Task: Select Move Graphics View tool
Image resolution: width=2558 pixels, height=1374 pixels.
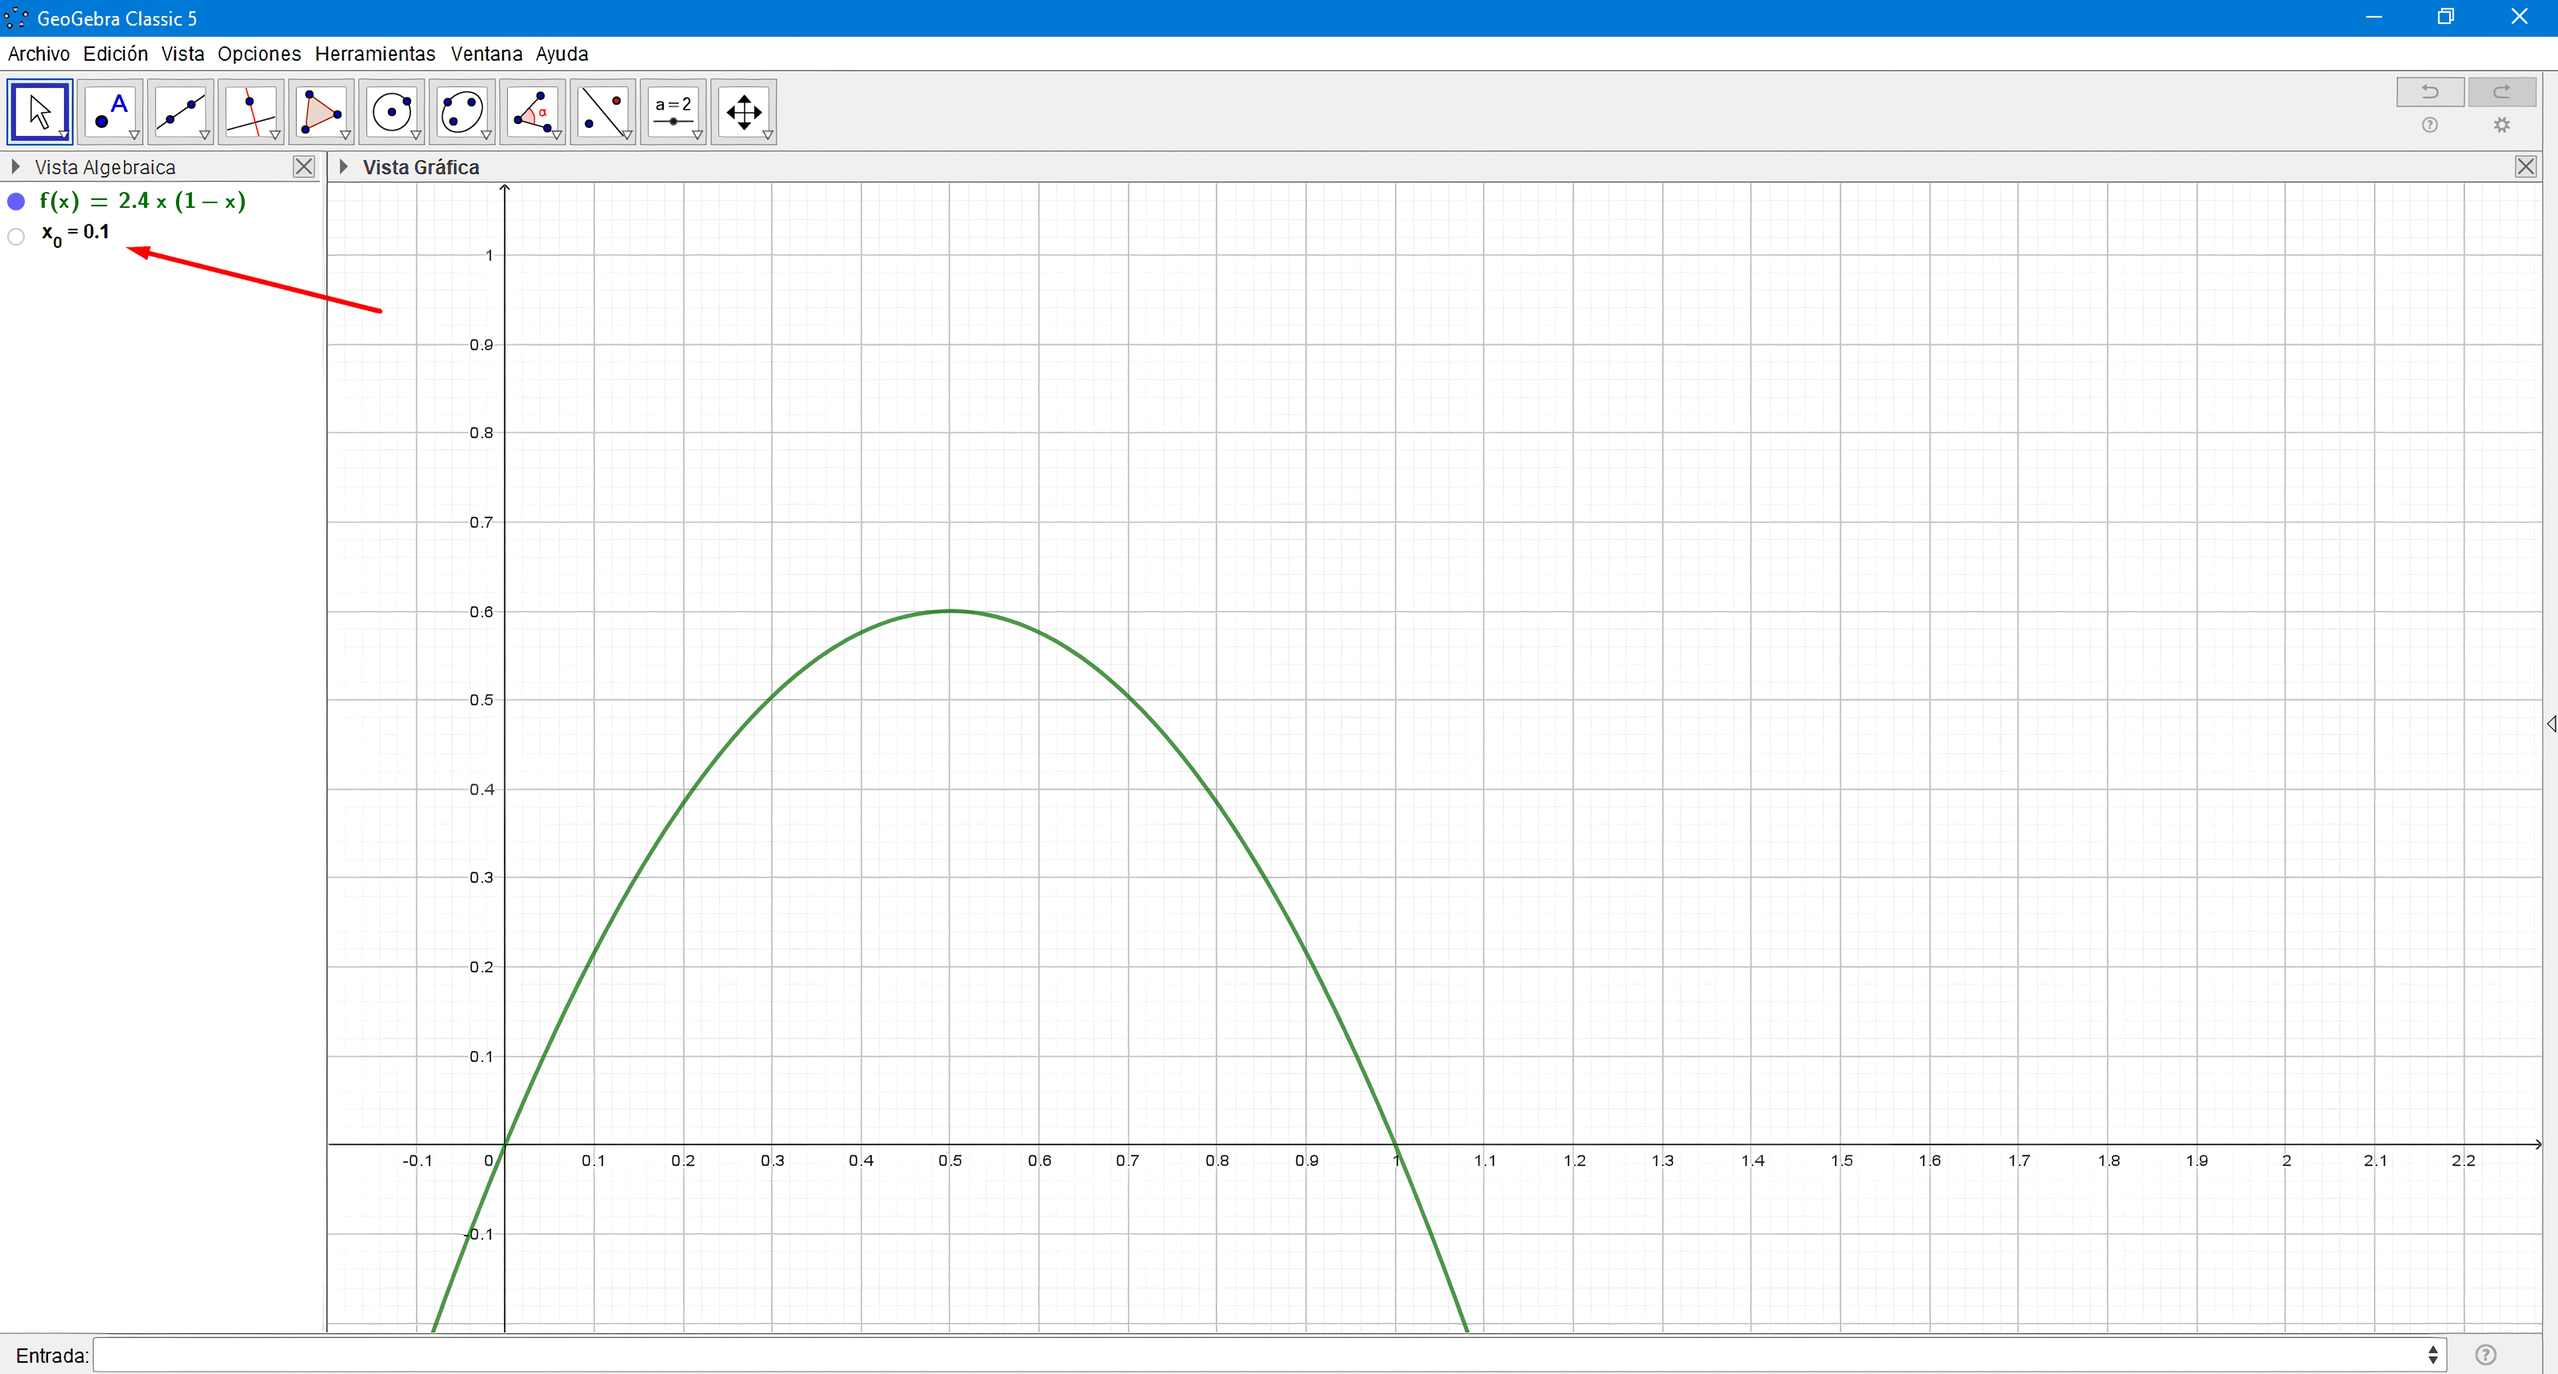Action: pyautogui.click(x=743, y=111)
